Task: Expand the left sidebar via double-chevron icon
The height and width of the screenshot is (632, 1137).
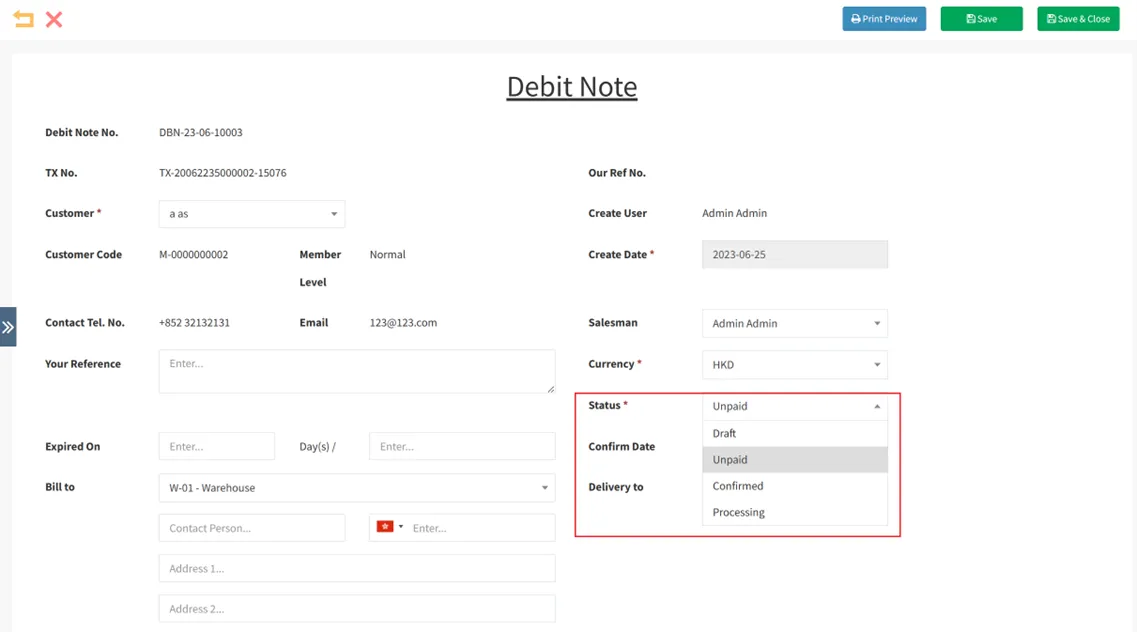Action: pyautogui.click(x=8, y=326)
